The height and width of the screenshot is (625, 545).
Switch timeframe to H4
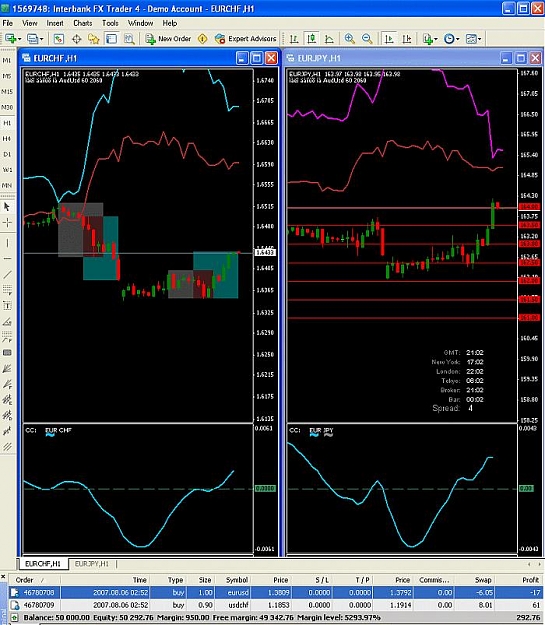(x=7, y=138)
